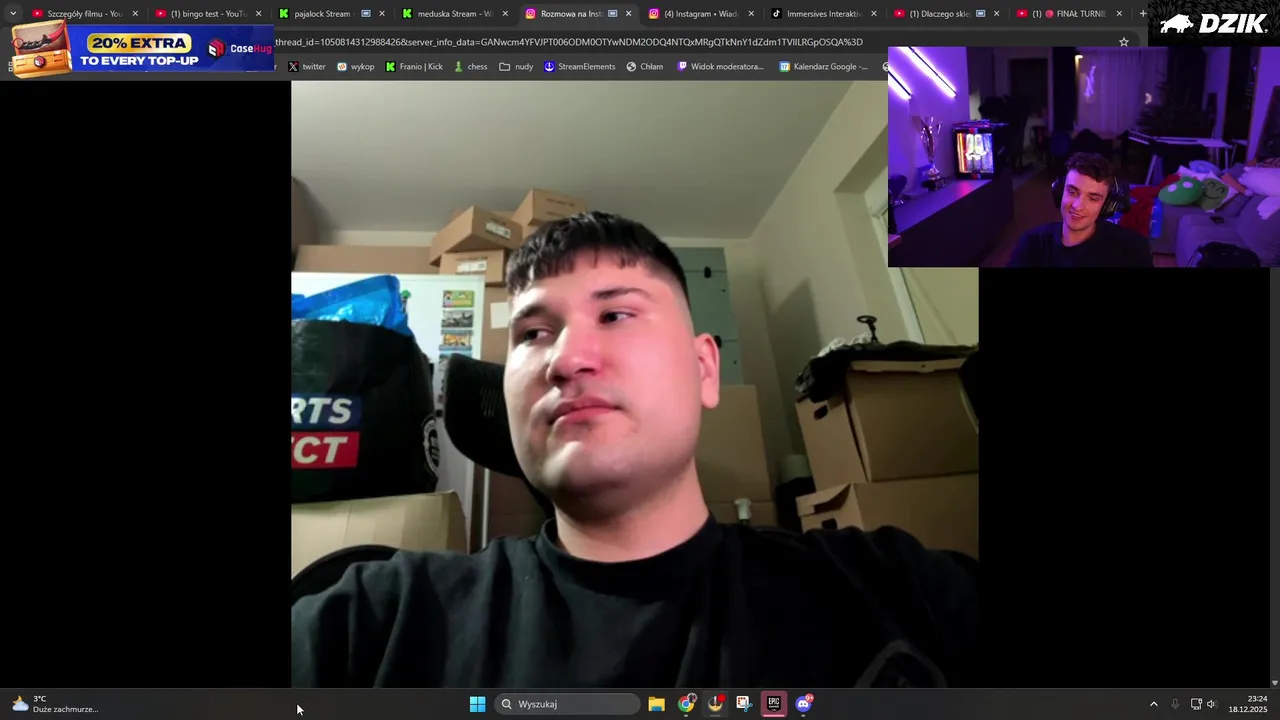The width and height of the screenshot is (1280, 720).
Task: Close the 'bingo test' tab
Action: pos(258,14)
